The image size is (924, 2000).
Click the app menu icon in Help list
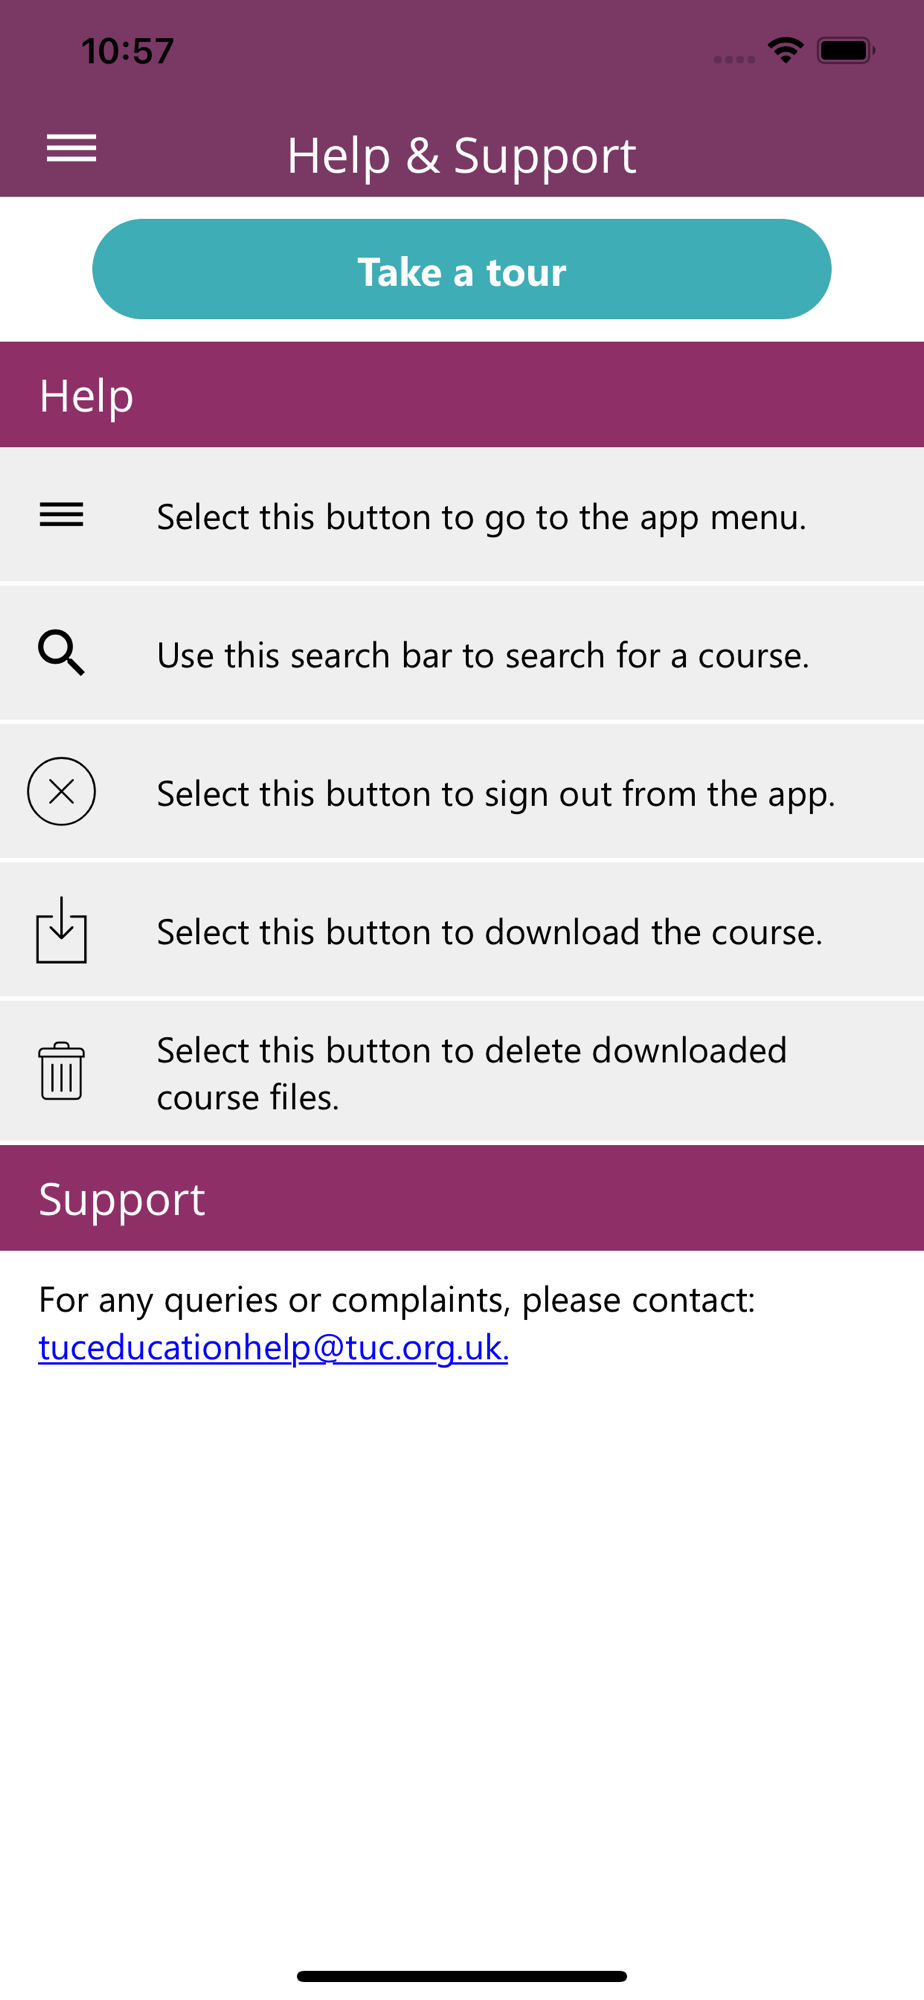[x=61, y=515]
